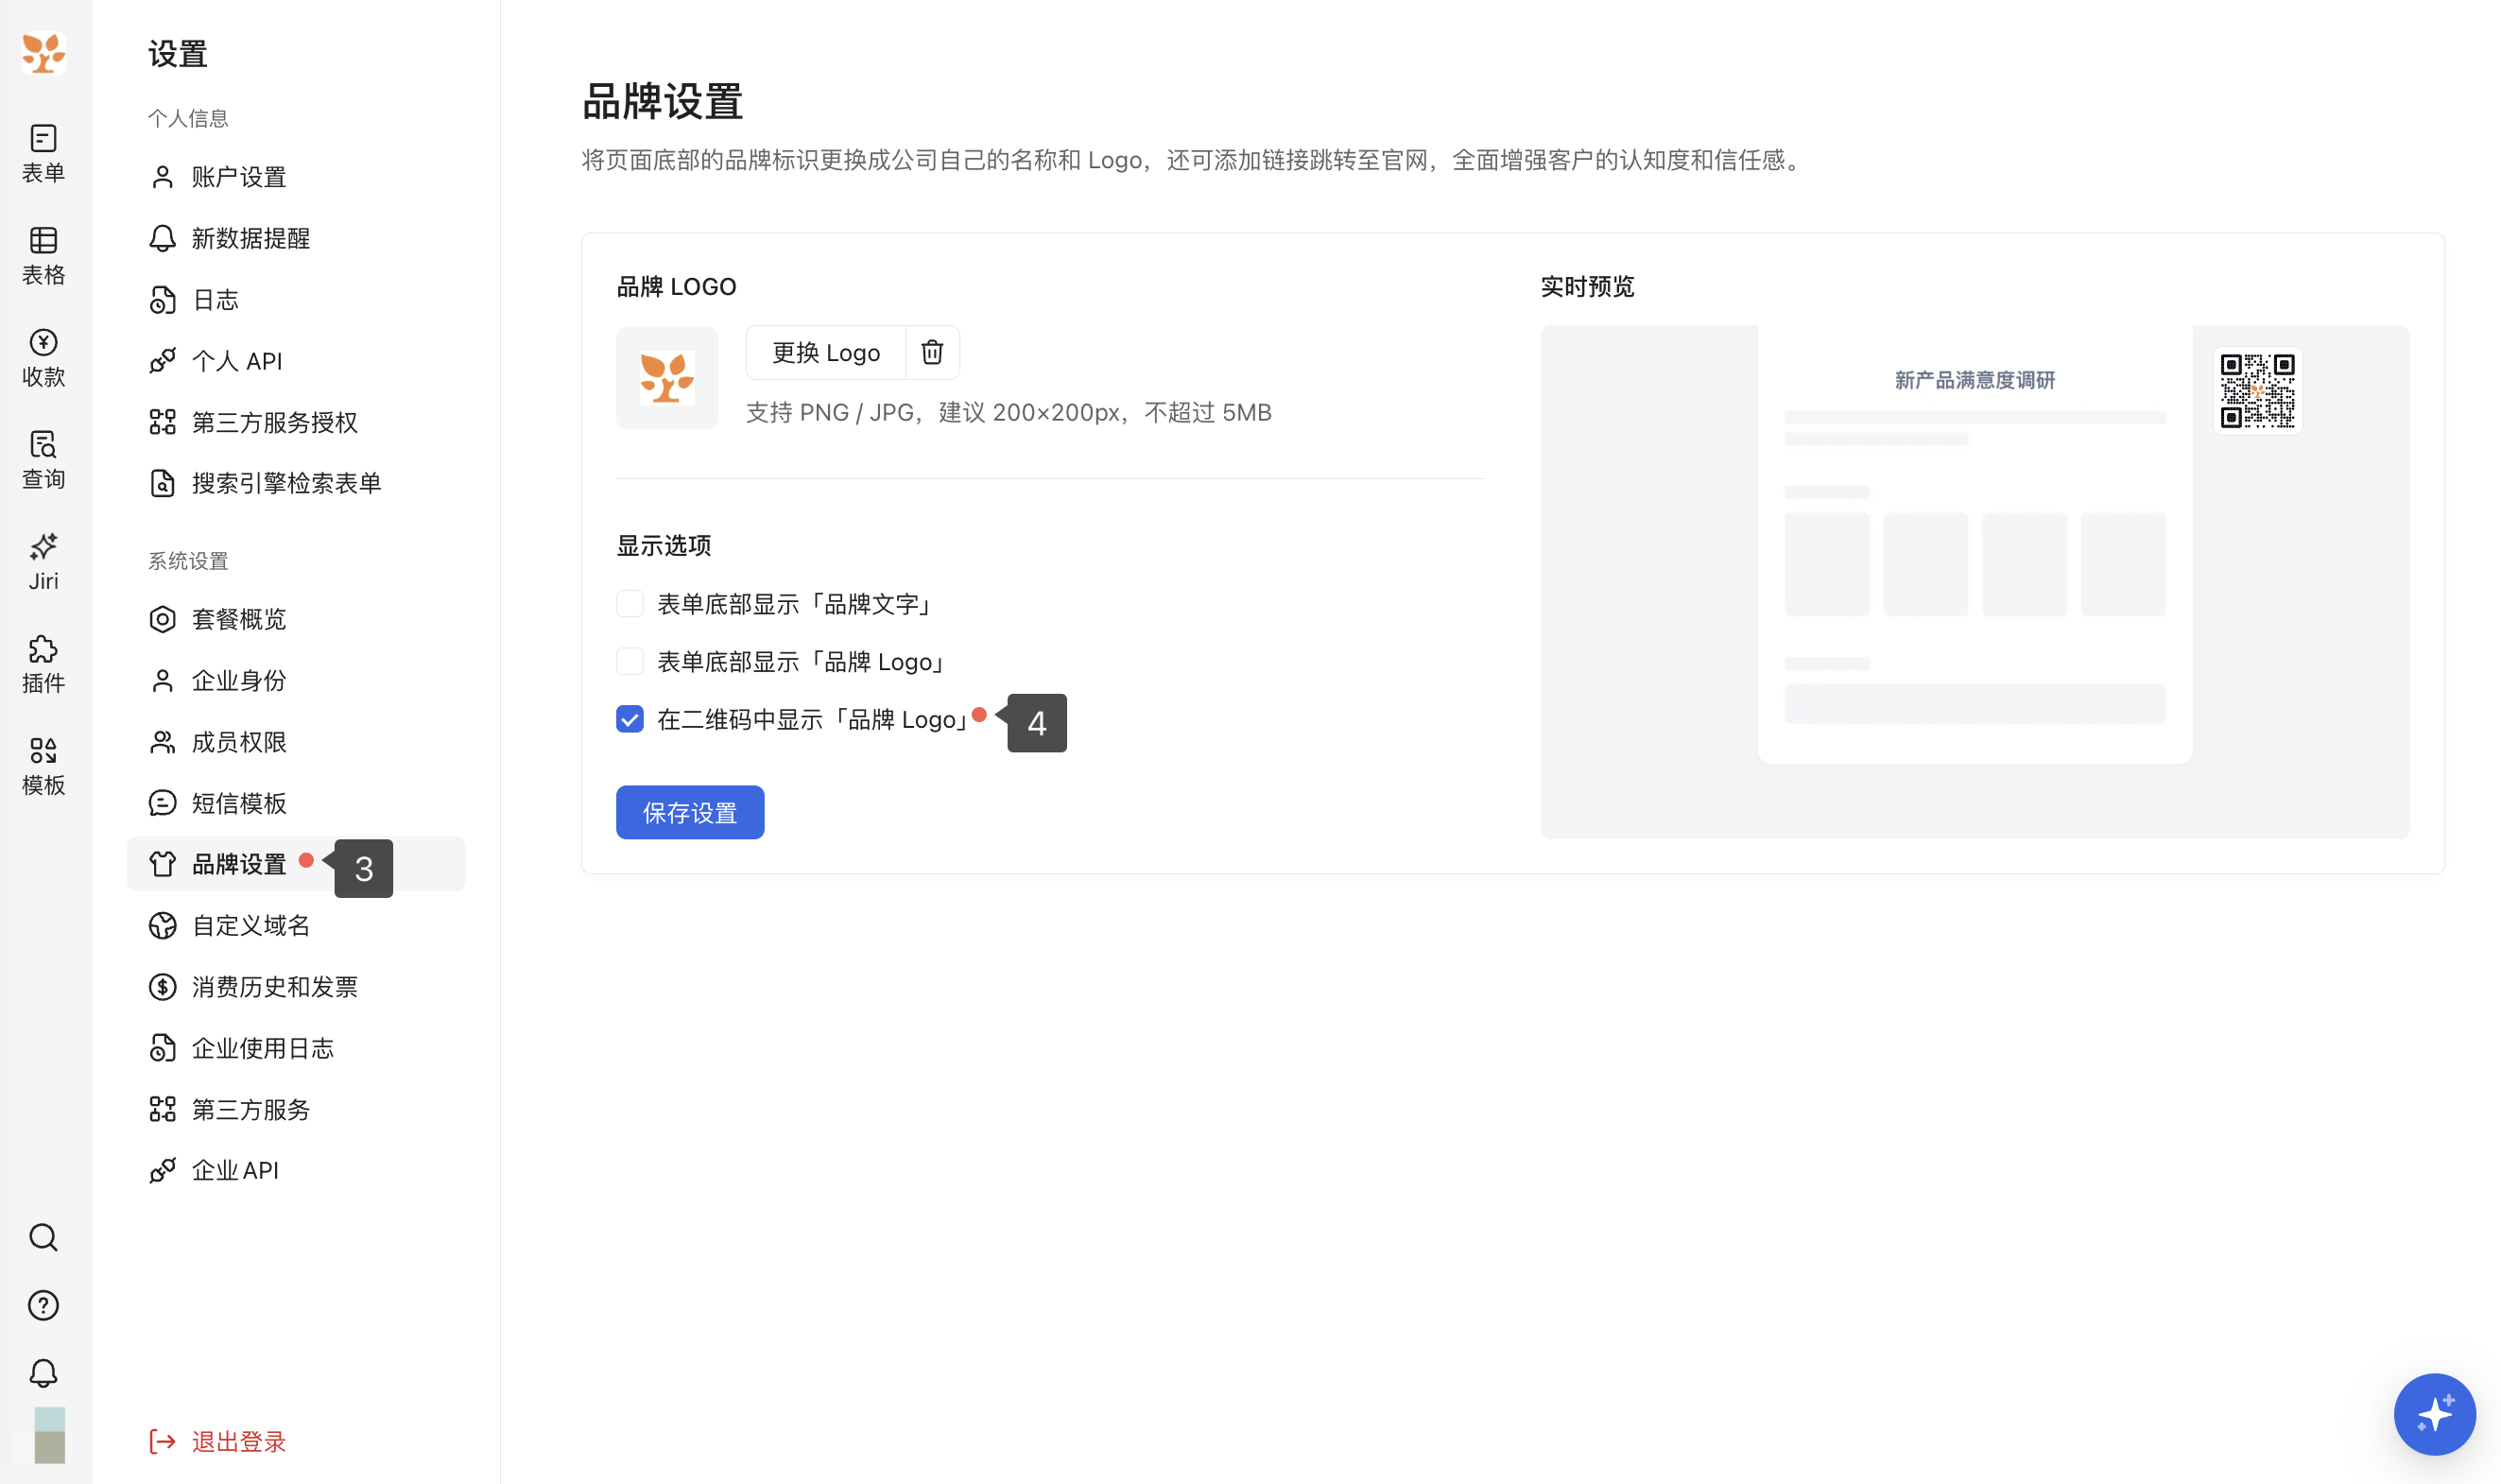Open the 查询 query section
Screen dimensions: 2501x1484
tap(43, 459)
